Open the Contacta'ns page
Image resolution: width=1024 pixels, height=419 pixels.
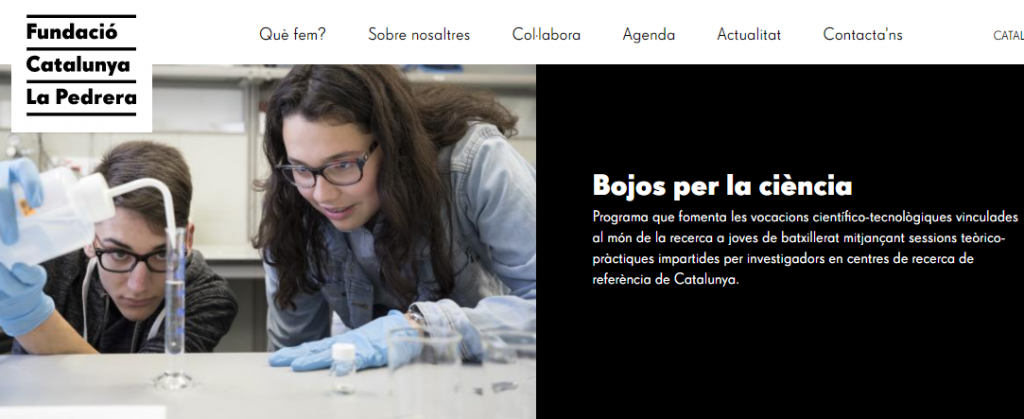[x=862, y=35]
